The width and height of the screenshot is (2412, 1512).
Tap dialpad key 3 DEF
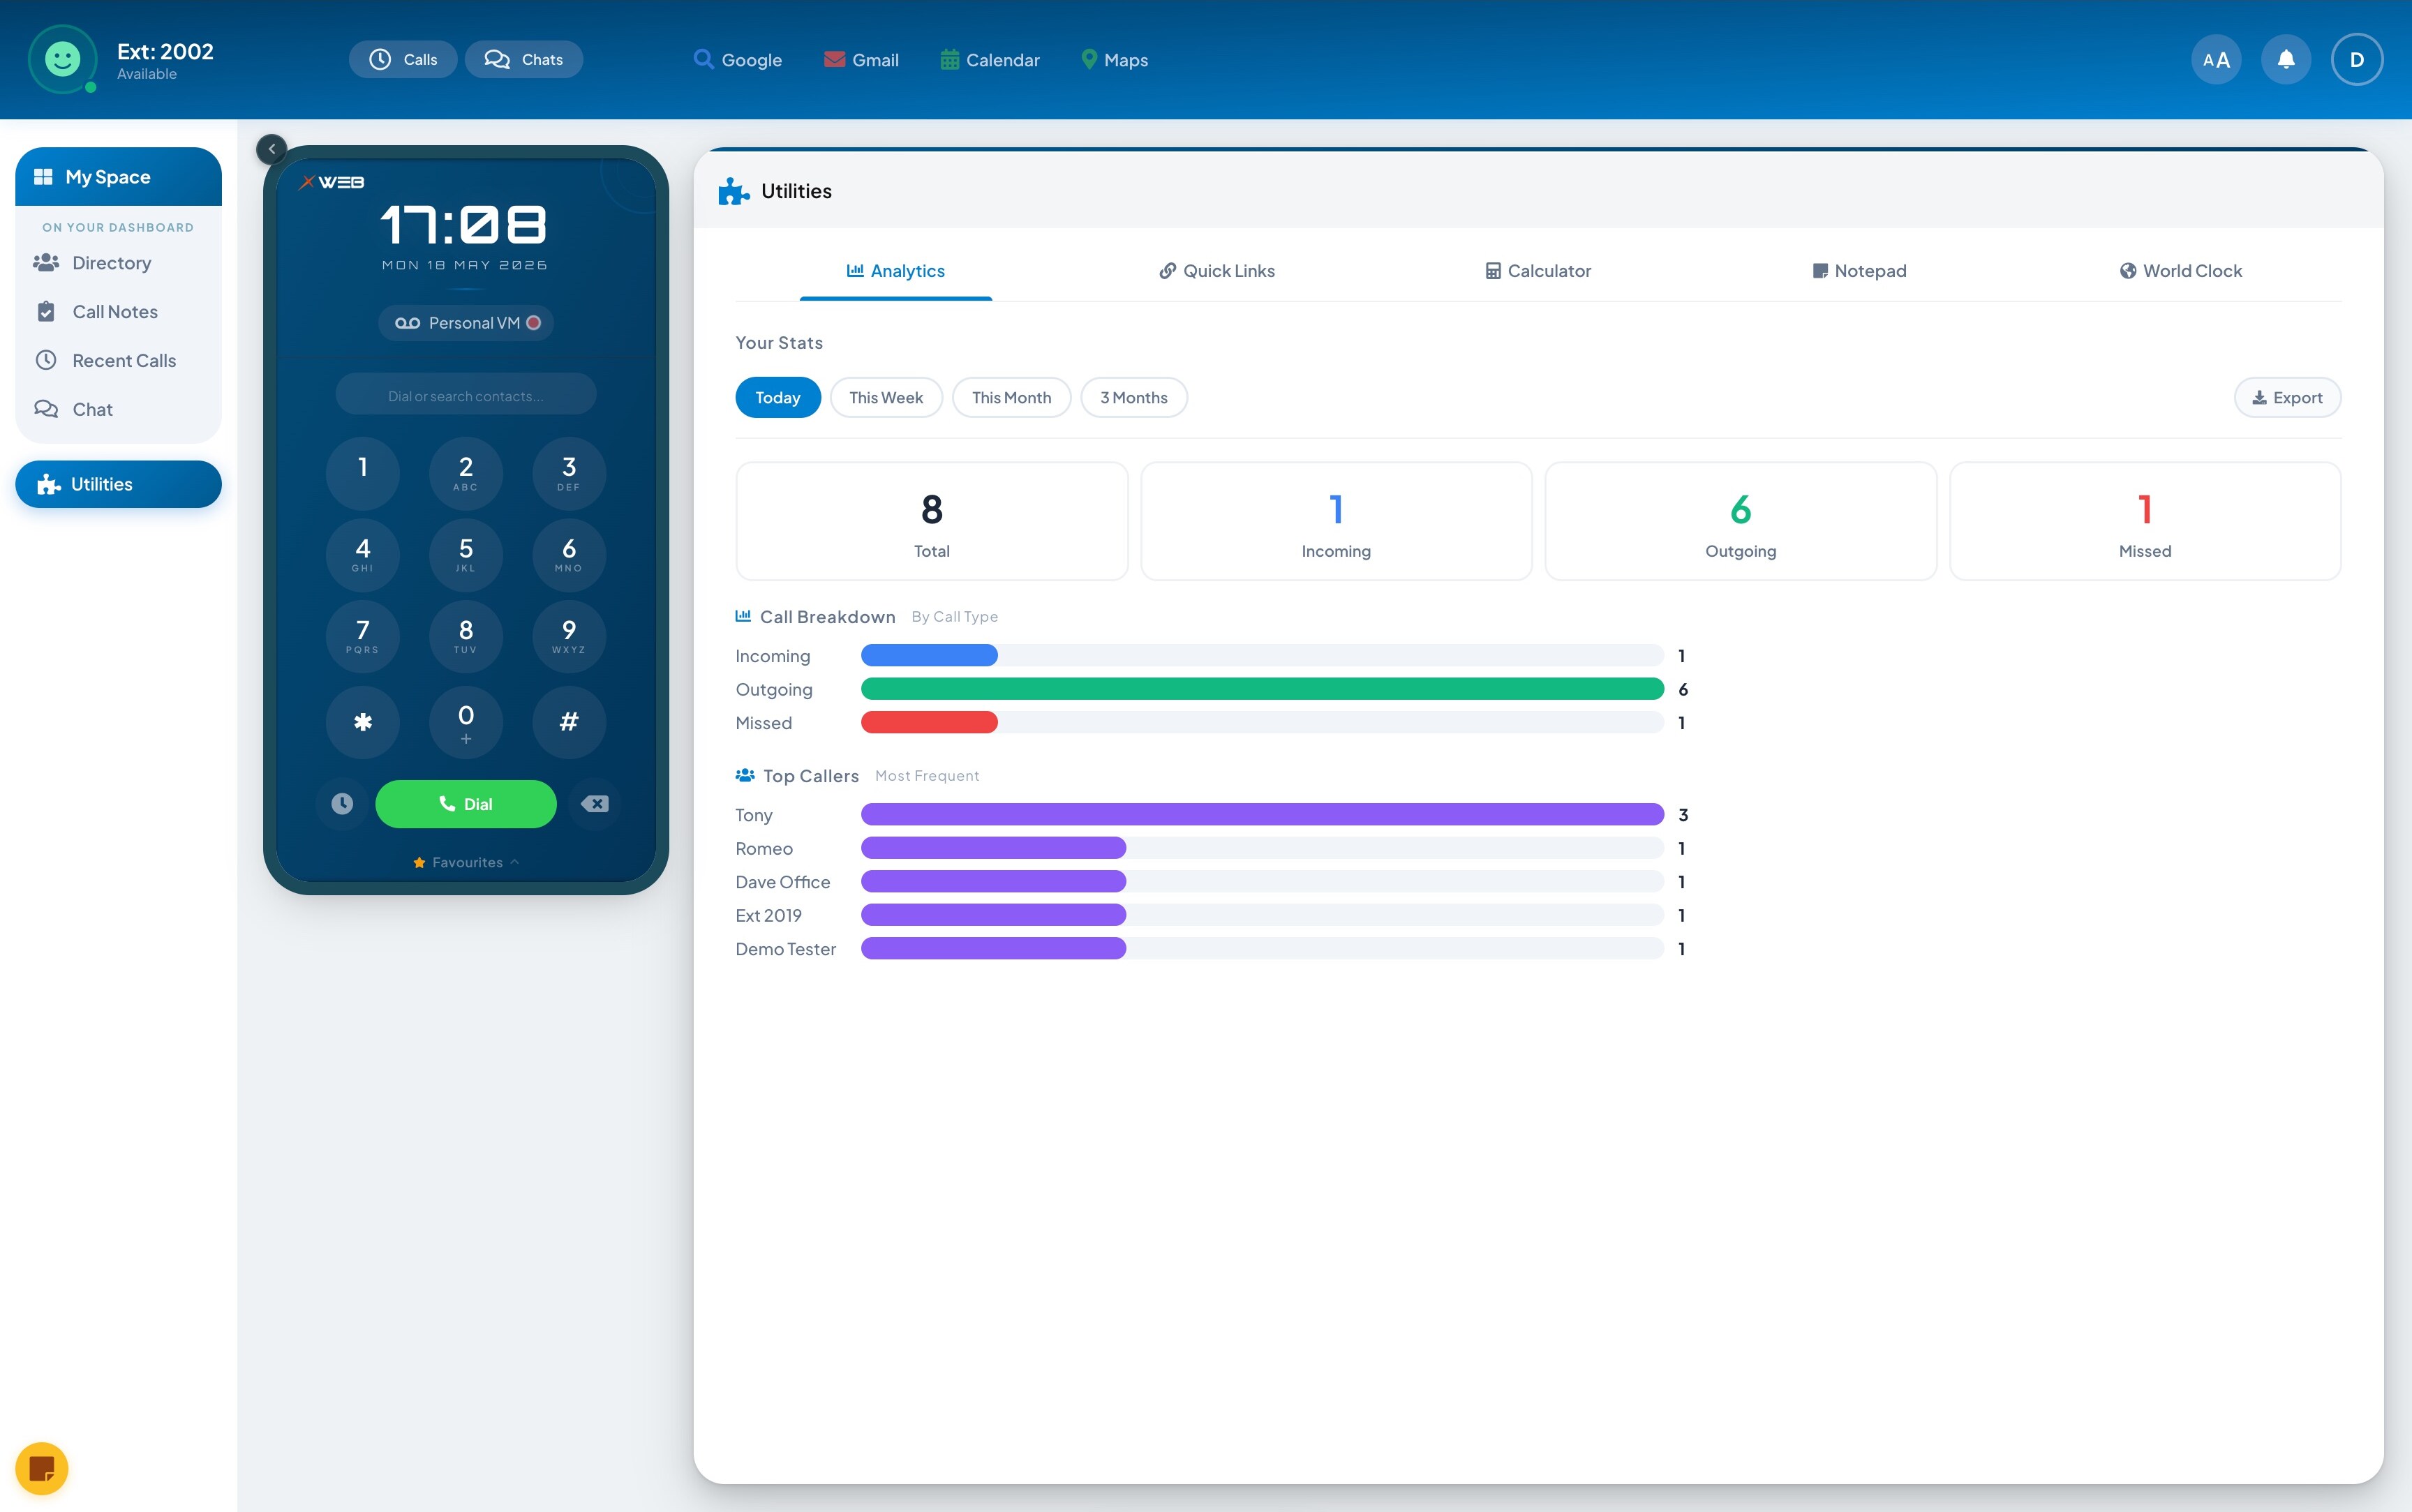tap(569, 473)
